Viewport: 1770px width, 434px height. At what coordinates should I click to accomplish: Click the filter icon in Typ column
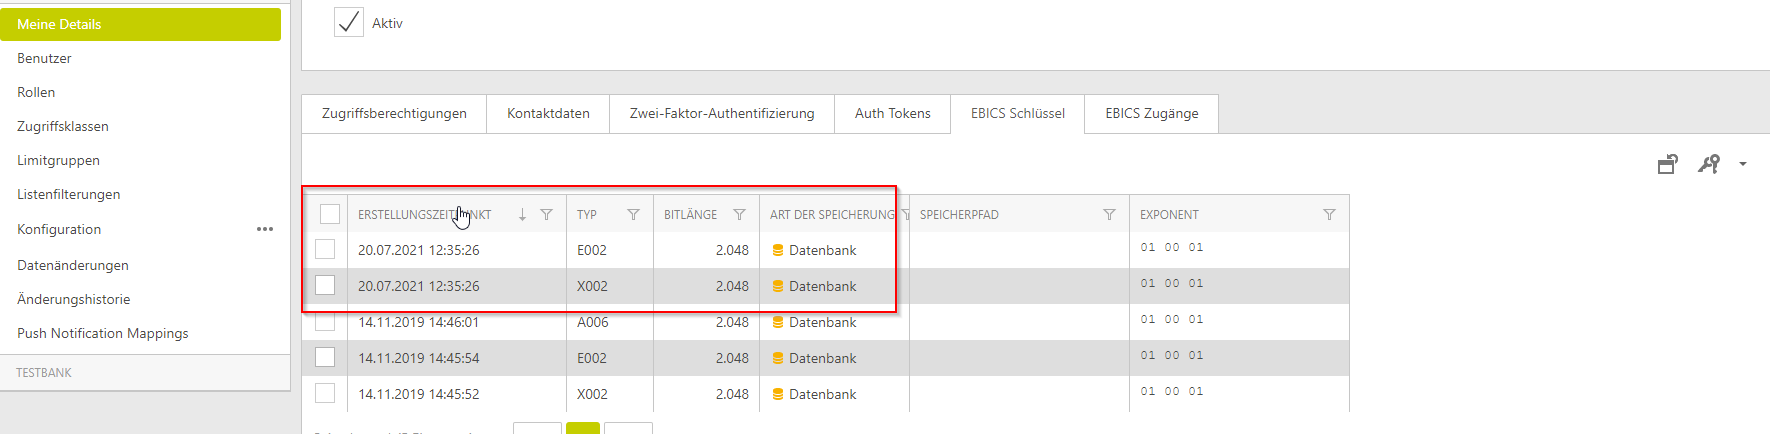point(633,215)
